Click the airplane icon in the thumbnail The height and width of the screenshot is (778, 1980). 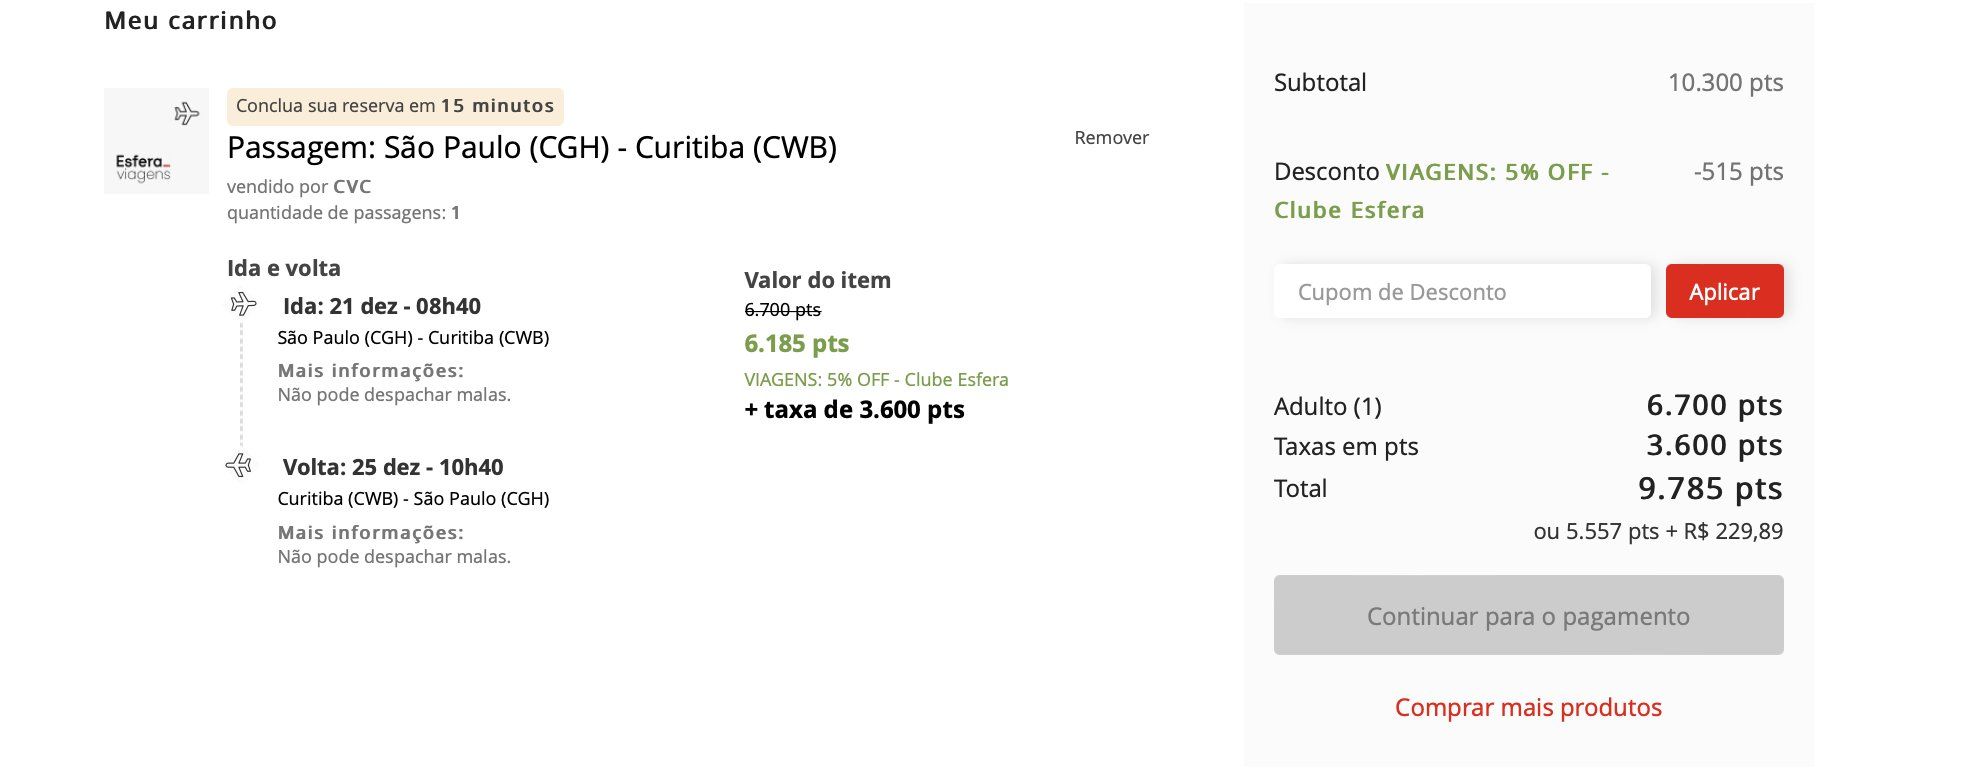click(186, 113)
